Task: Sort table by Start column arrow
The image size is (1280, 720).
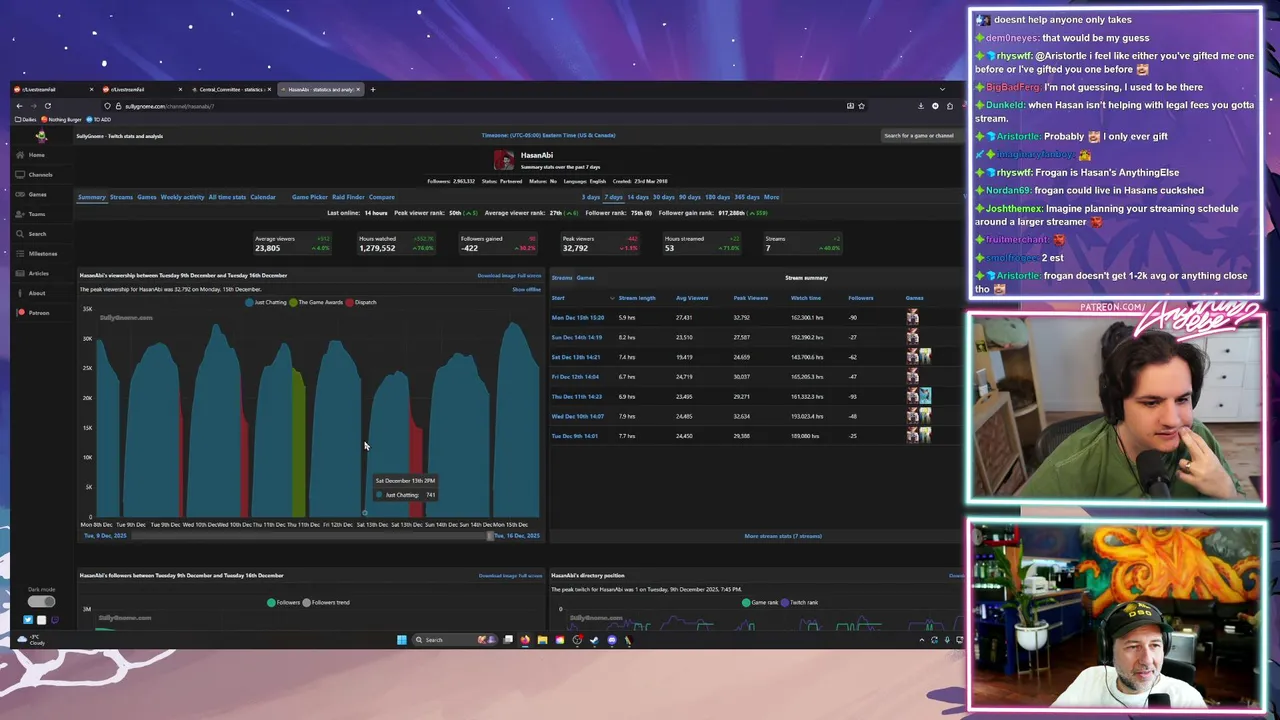Action: pyautogui.click(x=612, y=298)
